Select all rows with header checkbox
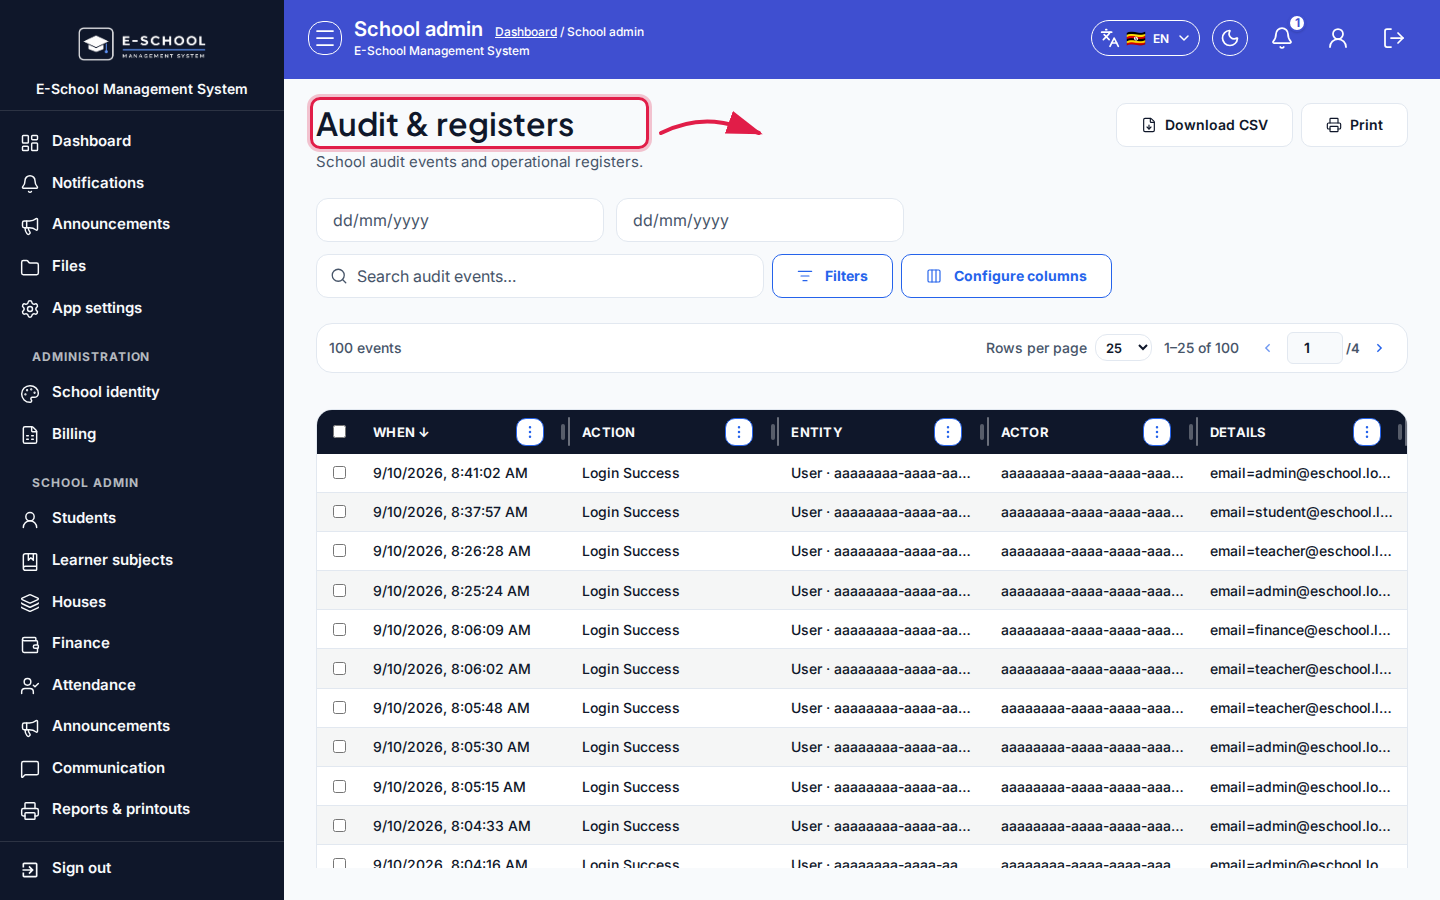 coord(340,432)
